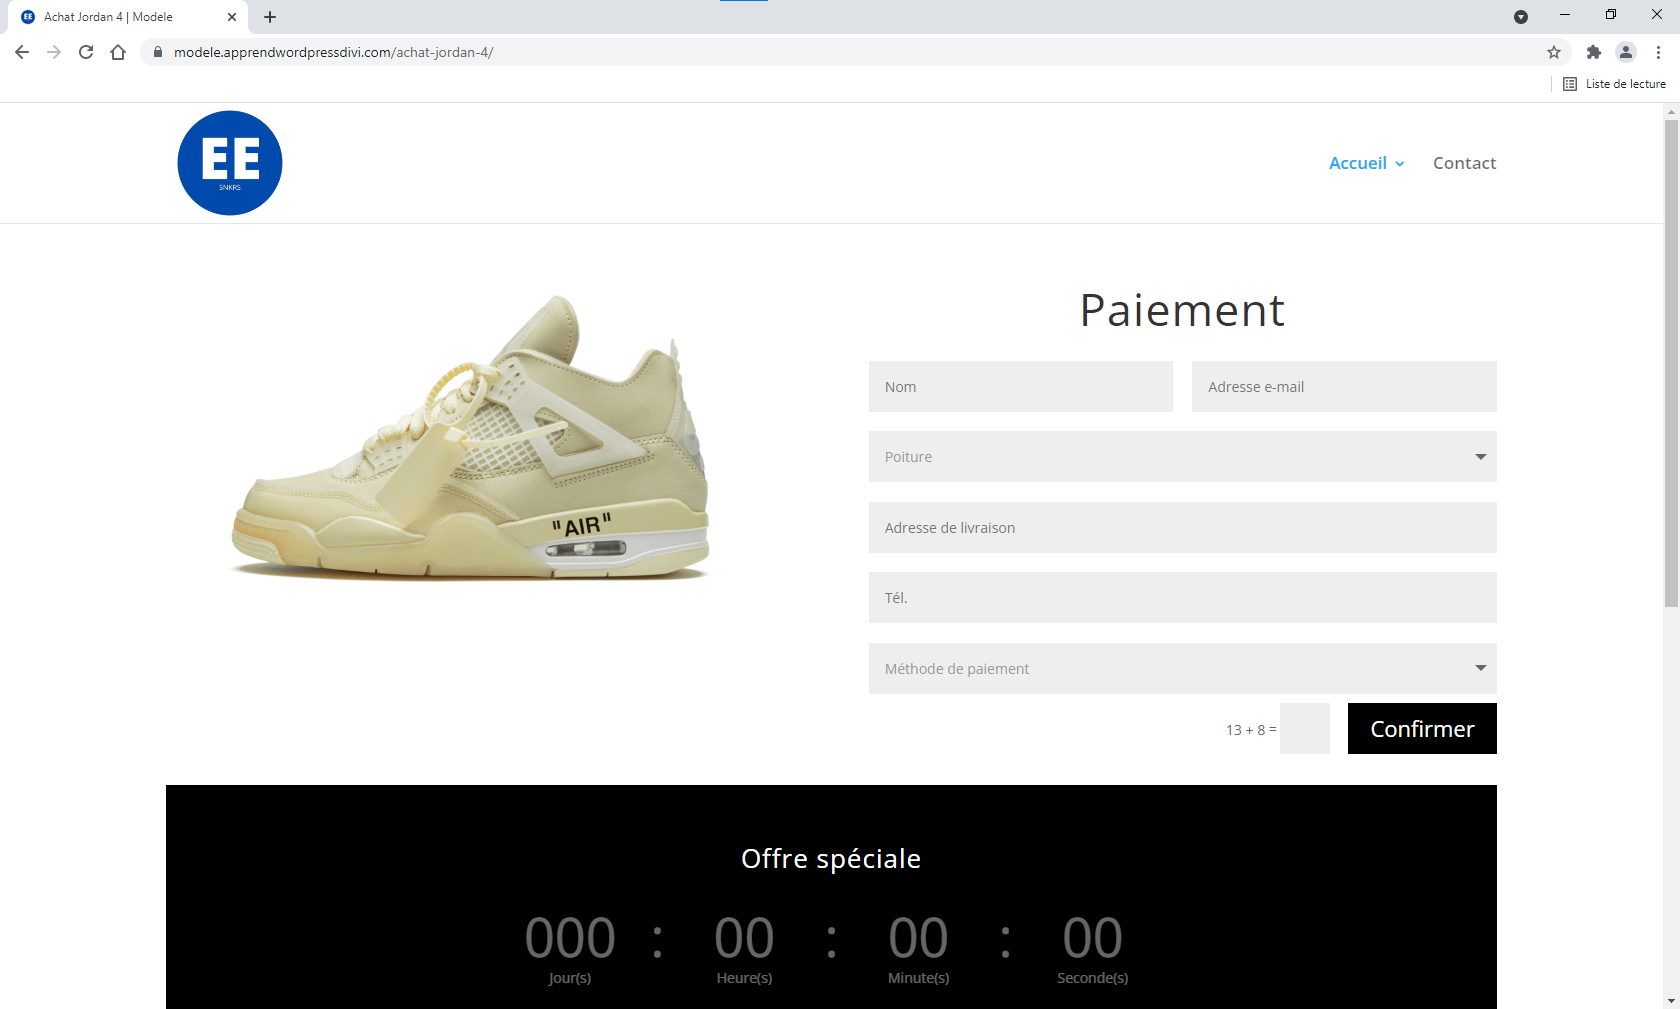Viewport: 1680px width, 1009px height.
Task: Reload the page with the refresh icon
Action: point(86,52)
